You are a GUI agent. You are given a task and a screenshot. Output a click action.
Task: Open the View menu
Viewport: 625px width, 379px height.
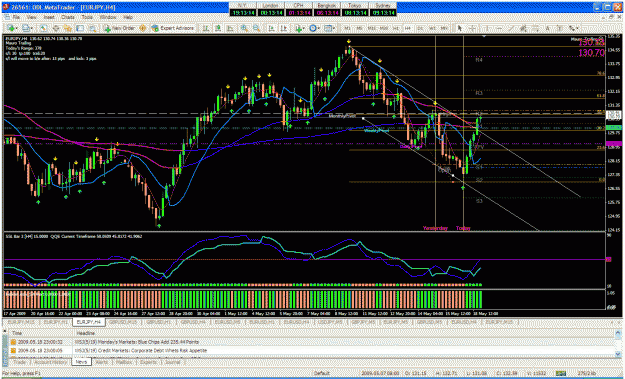(31, 17)
